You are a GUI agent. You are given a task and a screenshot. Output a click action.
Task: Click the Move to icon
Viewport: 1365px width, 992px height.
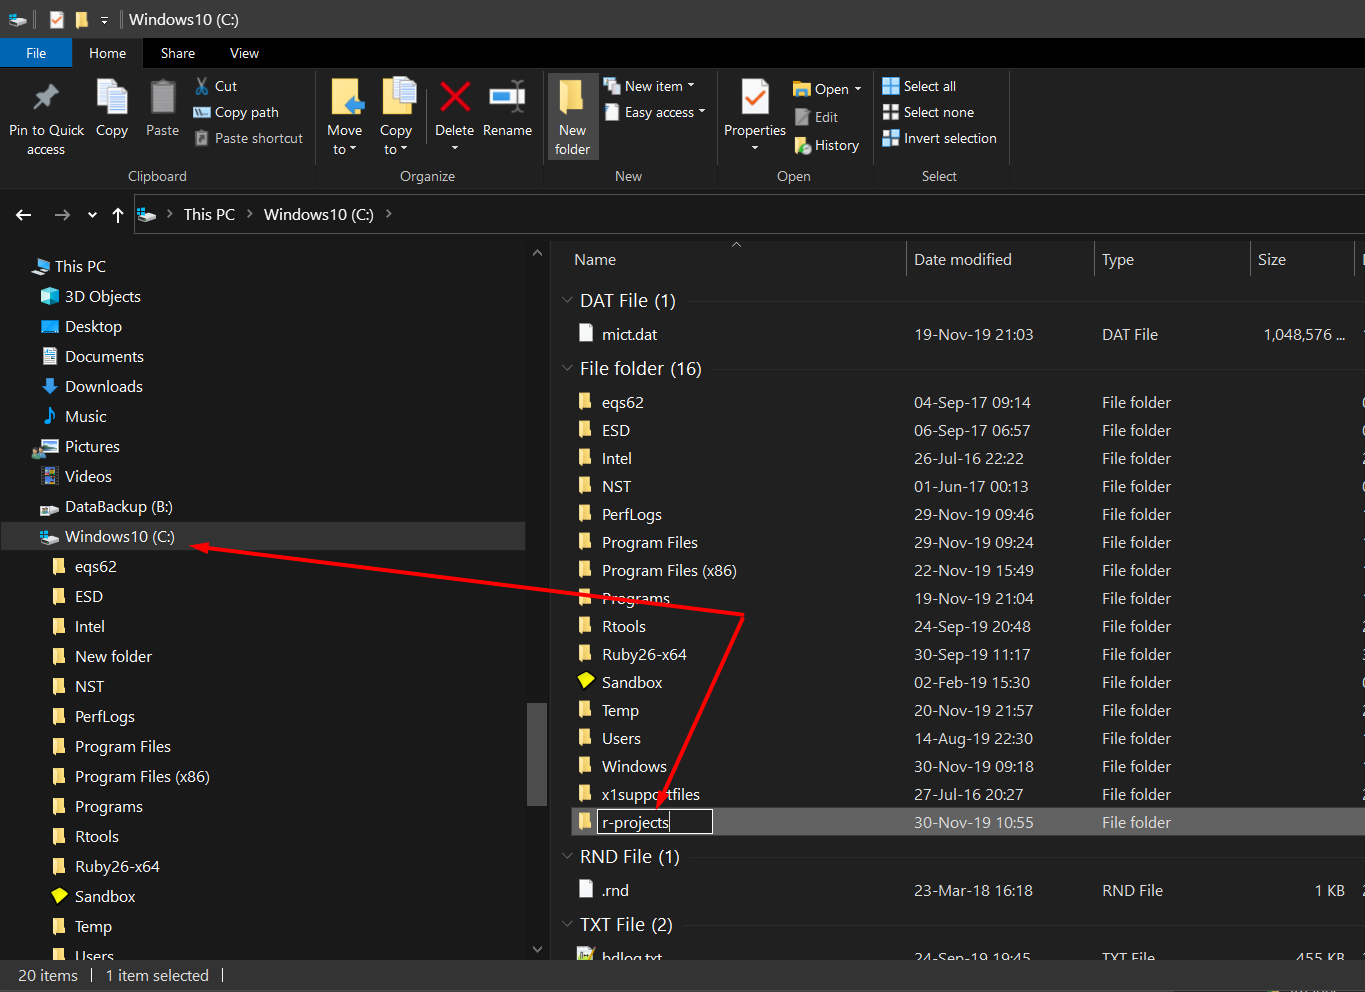point(346,98)
